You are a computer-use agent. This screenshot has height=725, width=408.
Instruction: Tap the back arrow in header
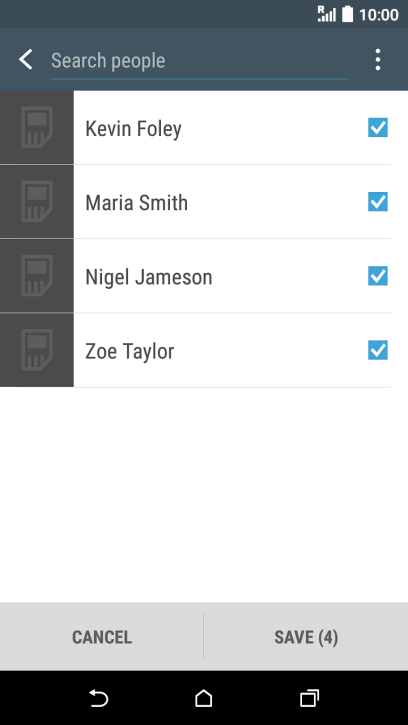point(26,60)
